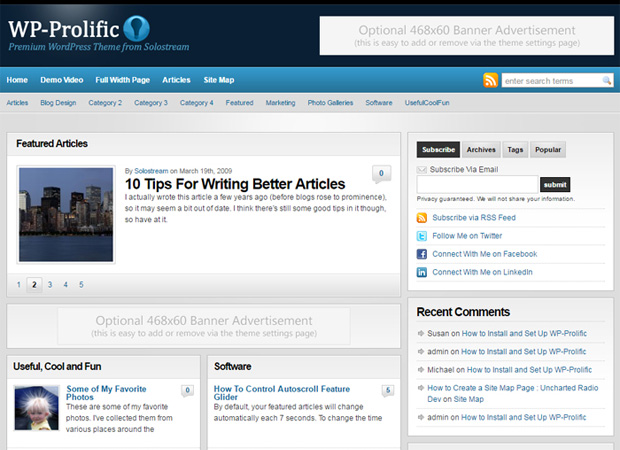Image resolution: width=620 pixels, height=450 pixels.
Task: Switch to the Archives tab
Action: coord(481,149)
